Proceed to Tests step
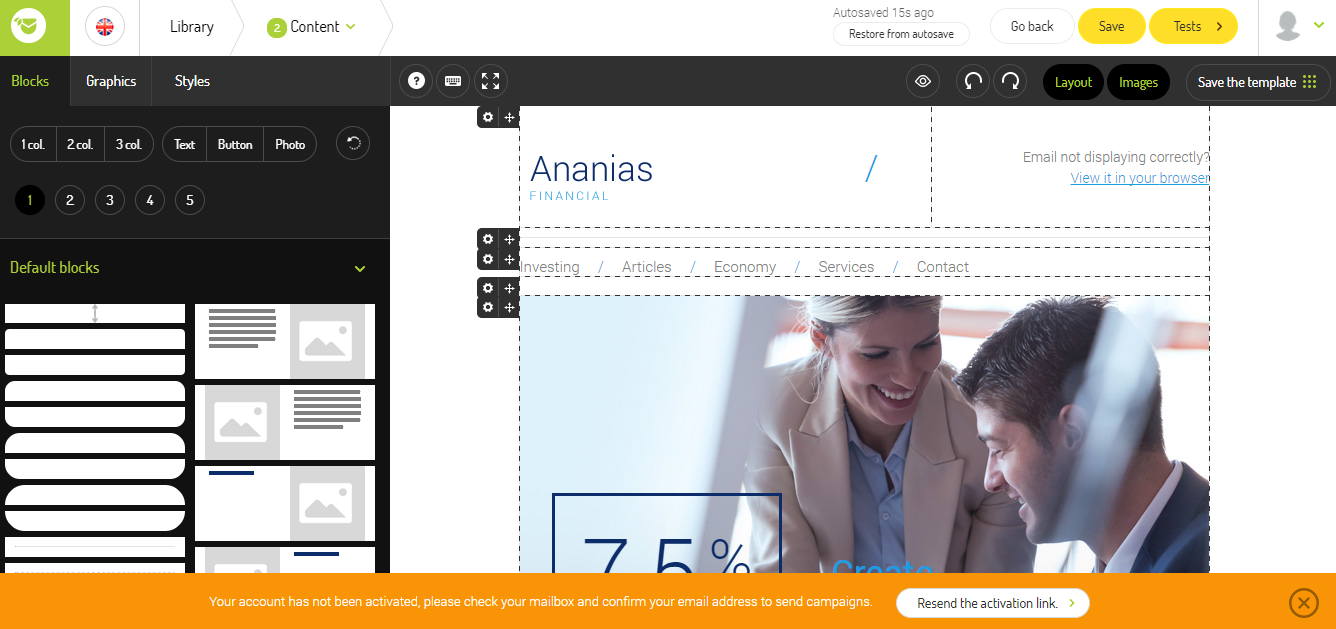Image resolution: width=1336 pixels, height=629 pixels. (x=1193, y=27)
